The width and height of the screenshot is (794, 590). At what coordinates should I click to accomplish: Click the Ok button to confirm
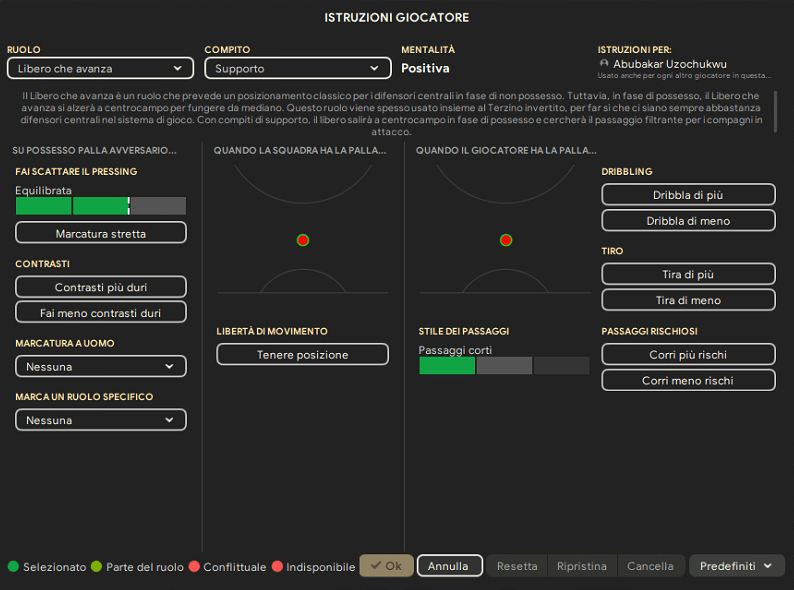[386, 566]
